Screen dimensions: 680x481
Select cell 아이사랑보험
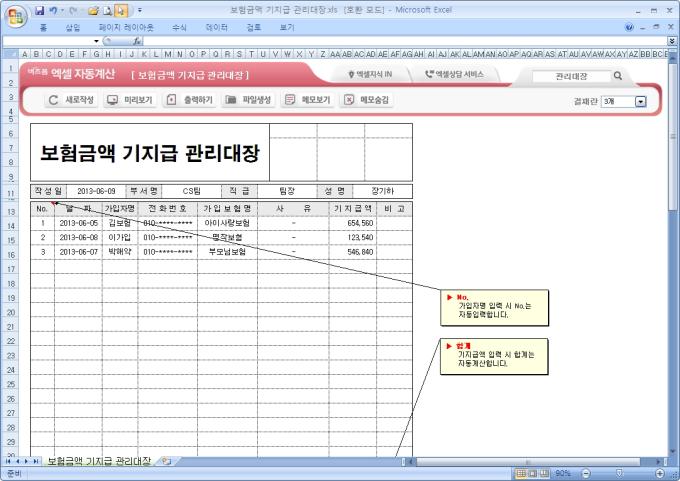pos(227,223)
